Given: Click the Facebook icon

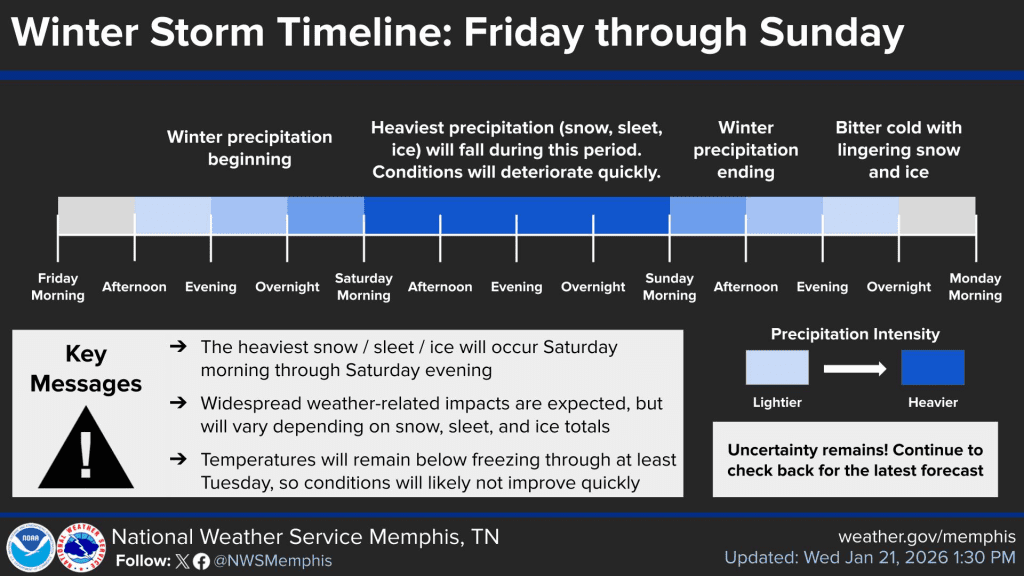Looking at the screenshot, I should [x=201, y=562].
